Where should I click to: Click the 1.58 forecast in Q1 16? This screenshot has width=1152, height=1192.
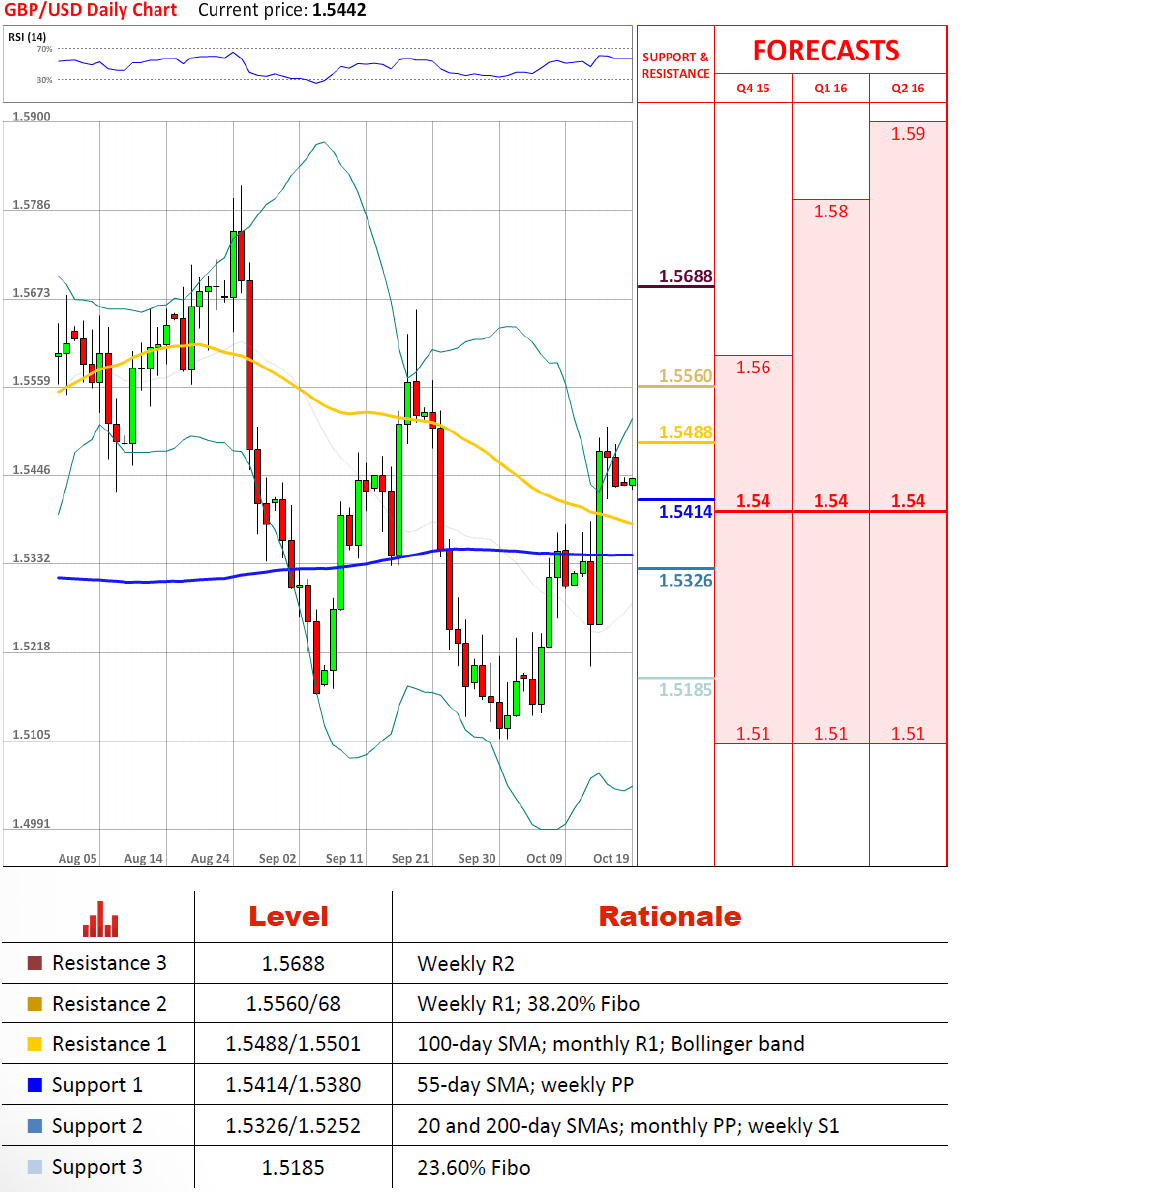(830, 211)
